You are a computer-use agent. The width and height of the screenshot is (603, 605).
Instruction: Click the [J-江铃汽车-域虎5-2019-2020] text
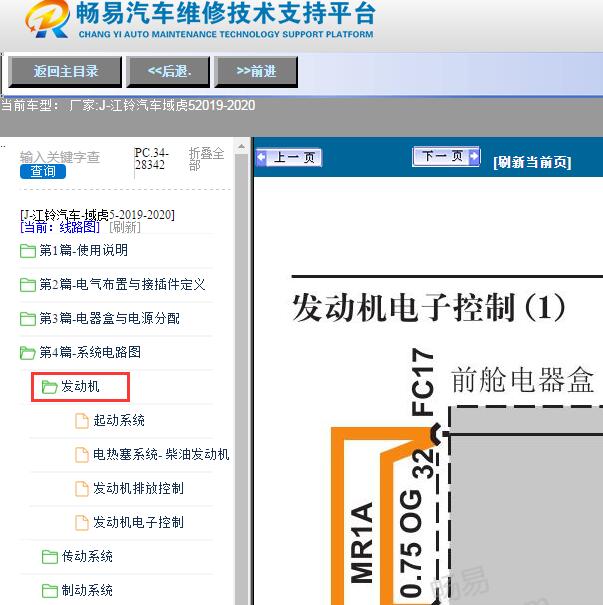97,215
